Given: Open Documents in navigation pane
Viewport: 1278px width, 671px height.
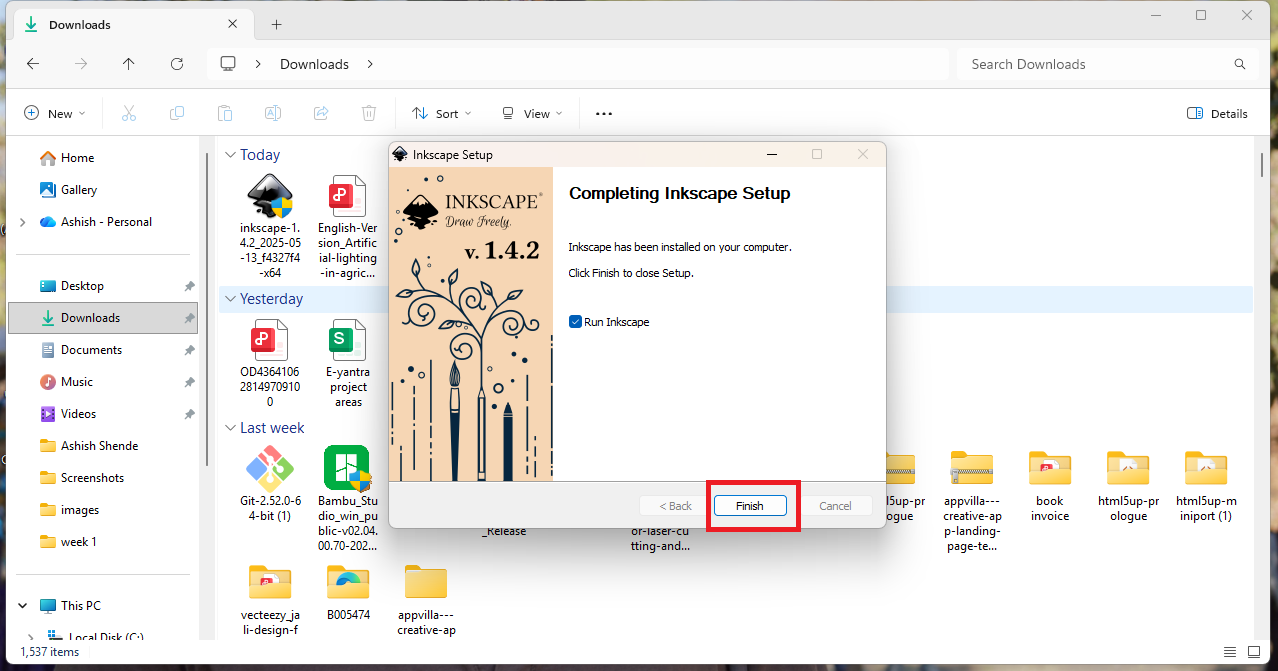Looking at the screenshot, I should (91, 350).
